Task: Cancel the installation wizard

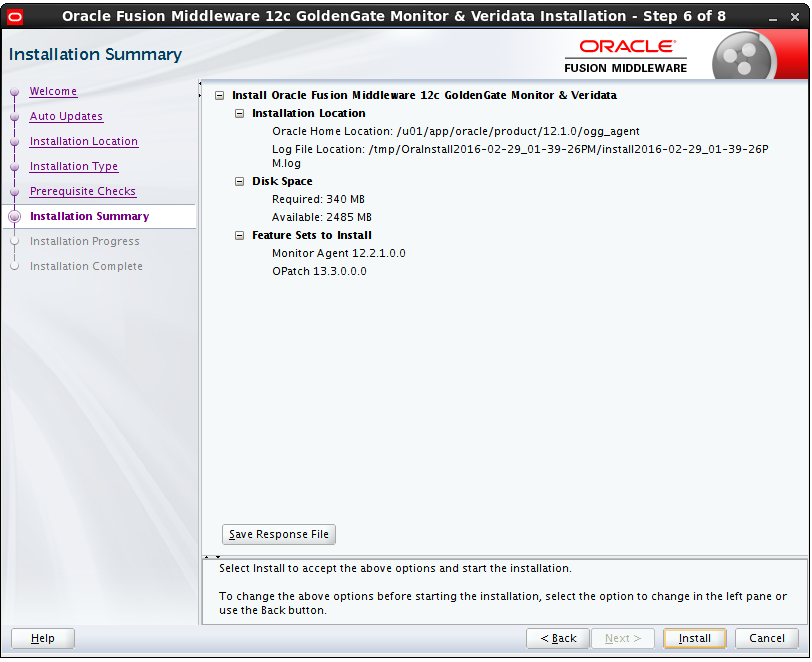Action: (767, 638)
